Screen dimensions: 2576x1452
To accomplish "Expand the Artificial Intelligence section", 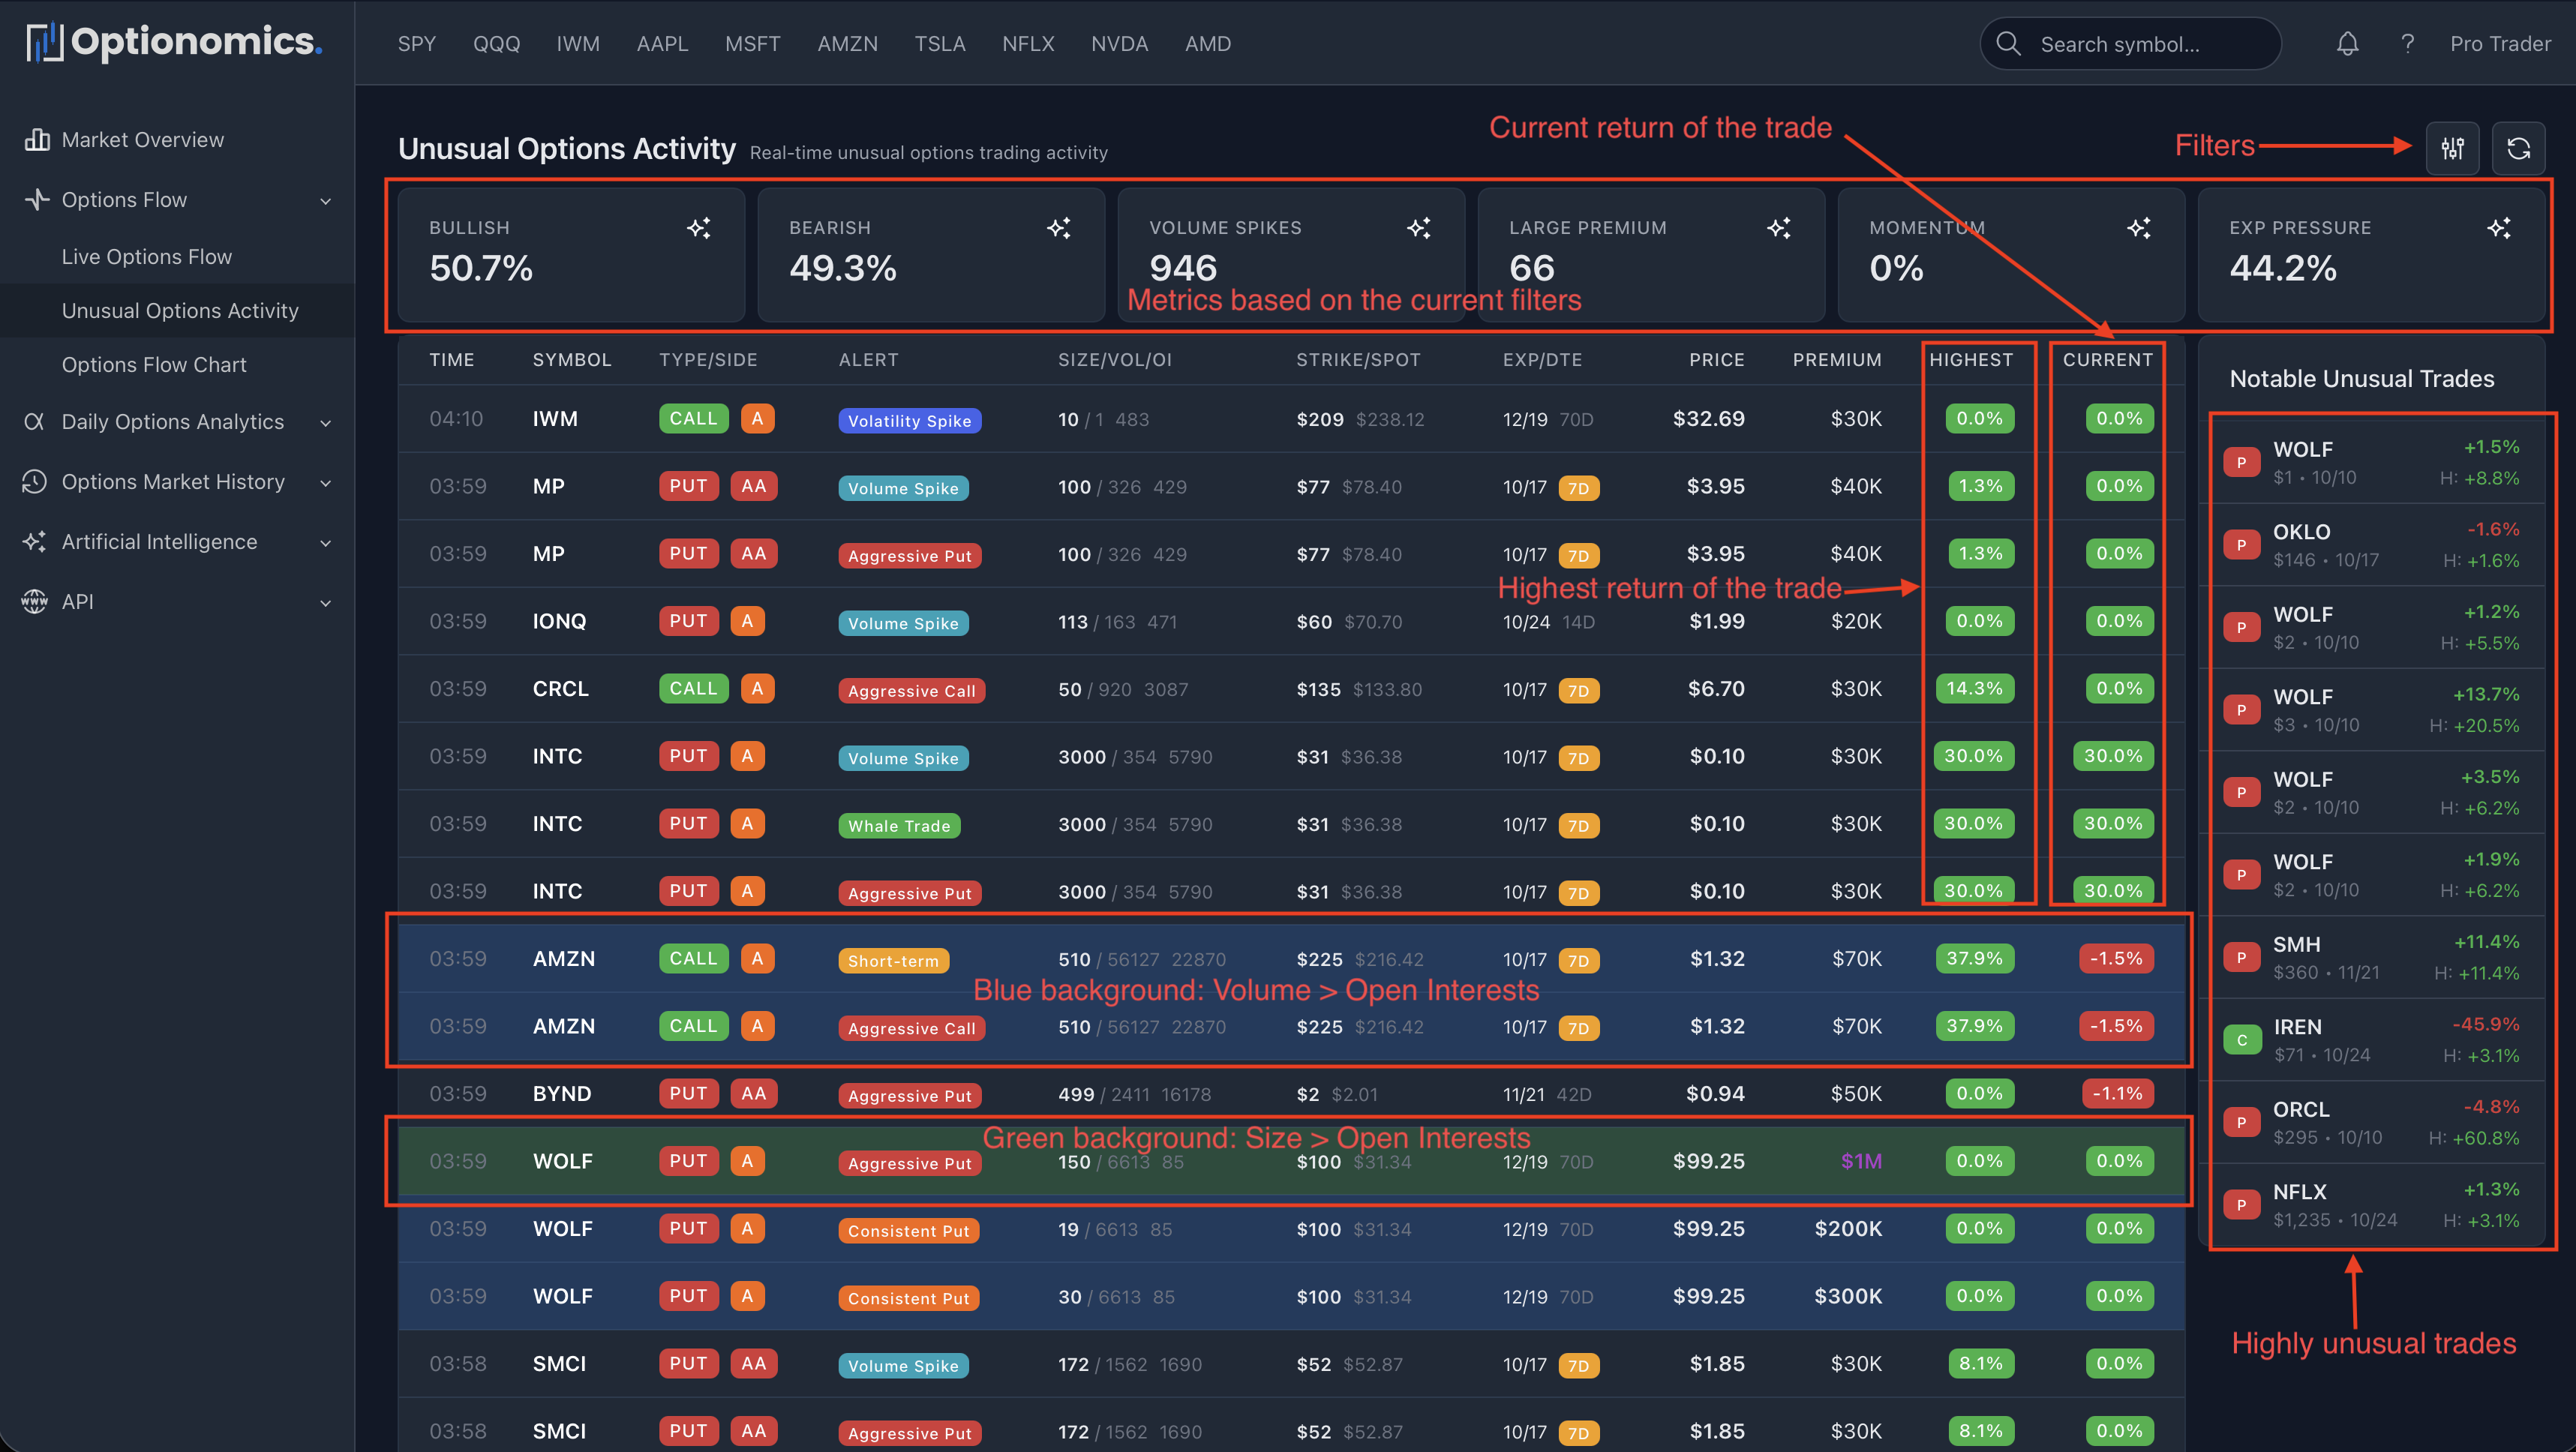I will click(325, 542).
